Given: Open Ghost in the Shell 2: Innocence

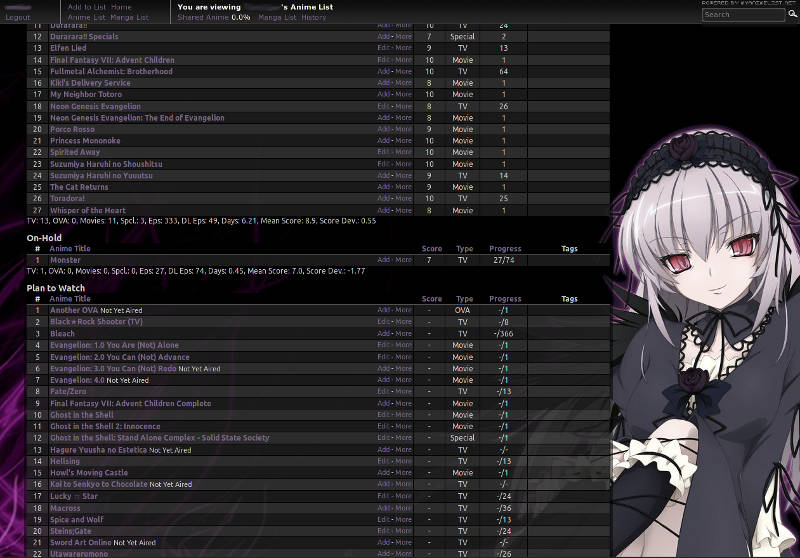Looking at the screenshot, I should pos(105,426).
